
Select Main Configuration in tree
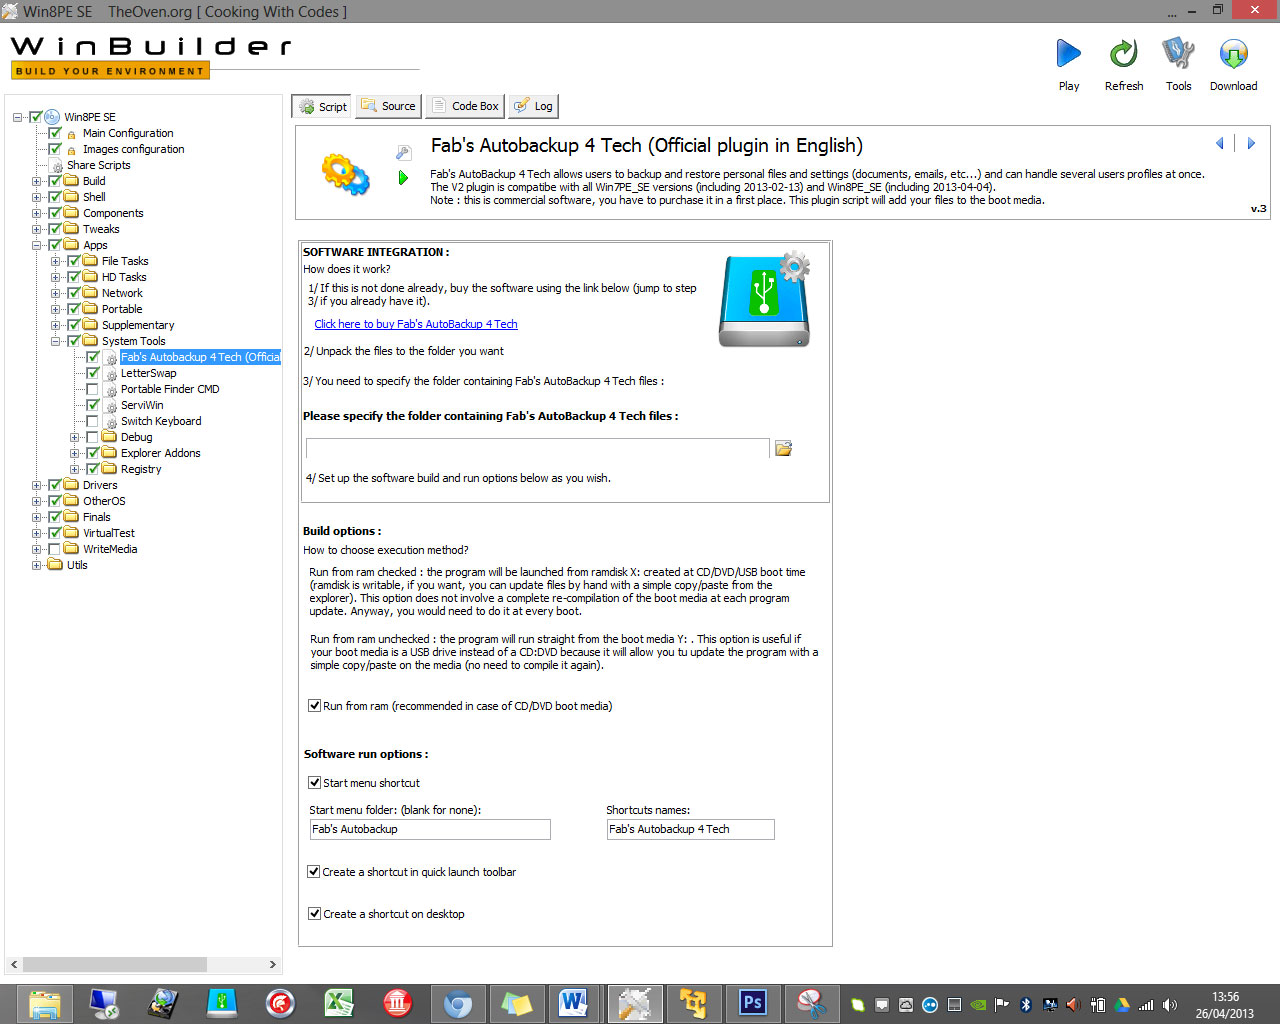128,133
